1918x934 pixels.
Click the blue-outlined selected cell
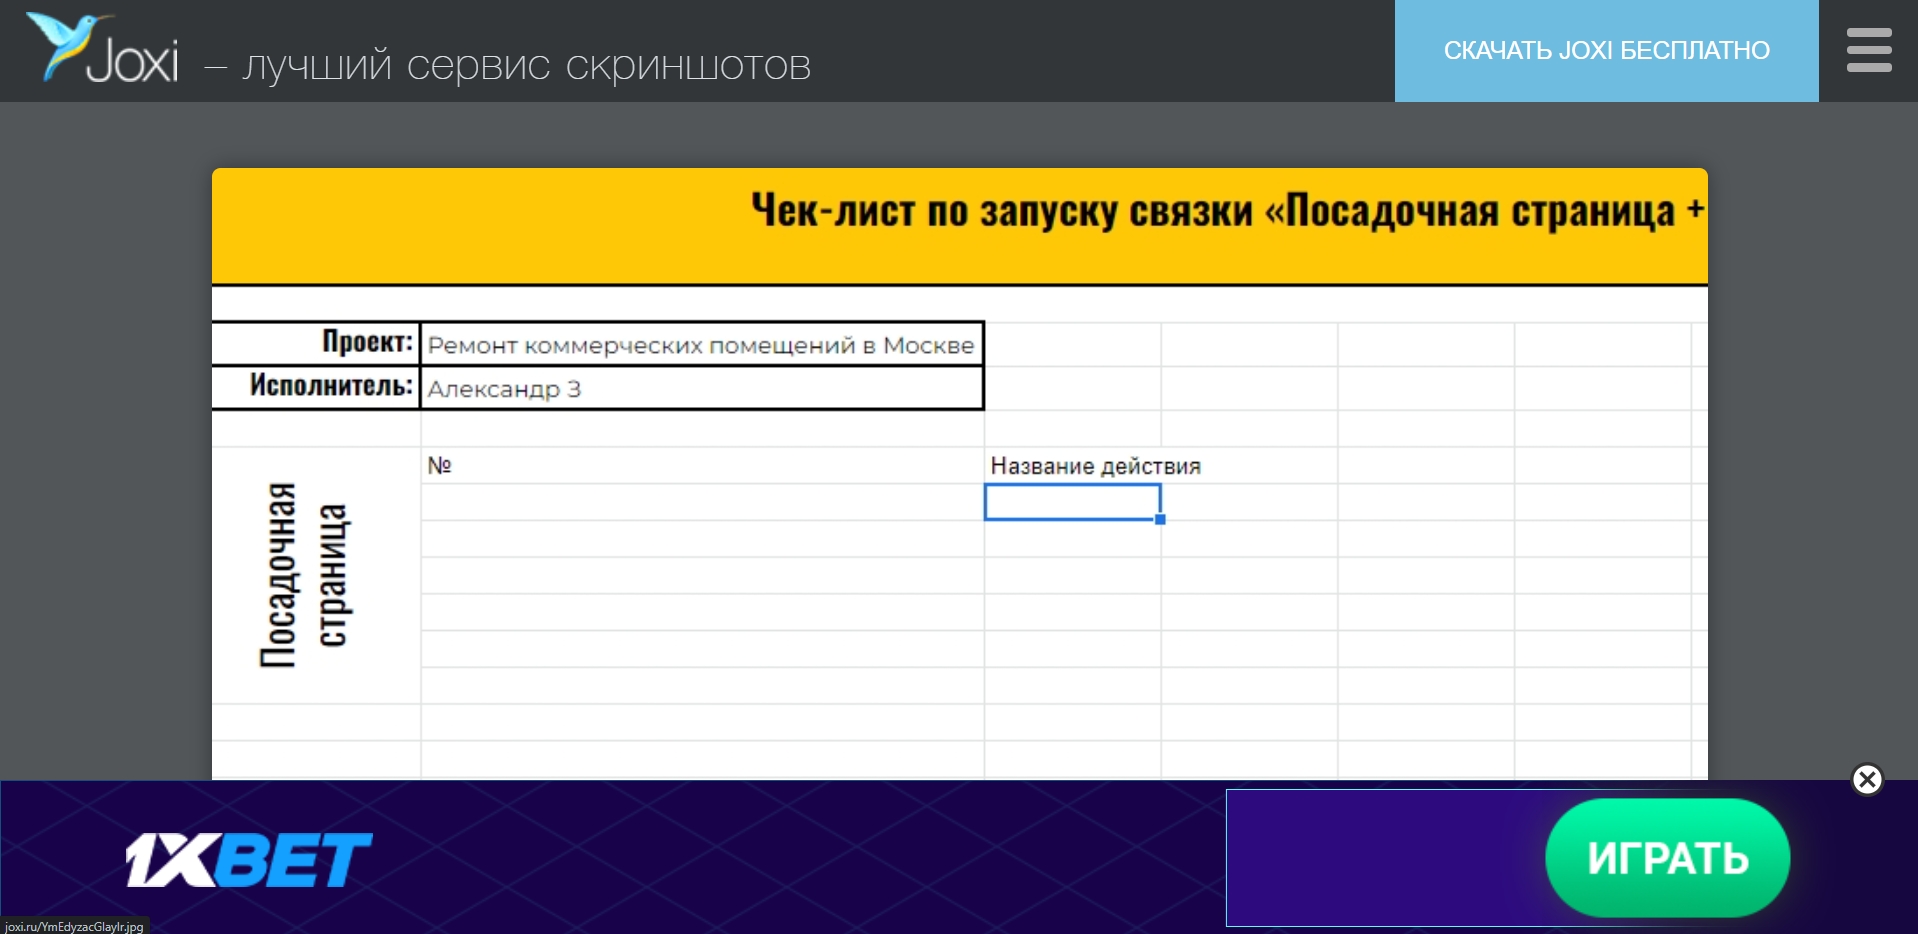(1072, 502)
